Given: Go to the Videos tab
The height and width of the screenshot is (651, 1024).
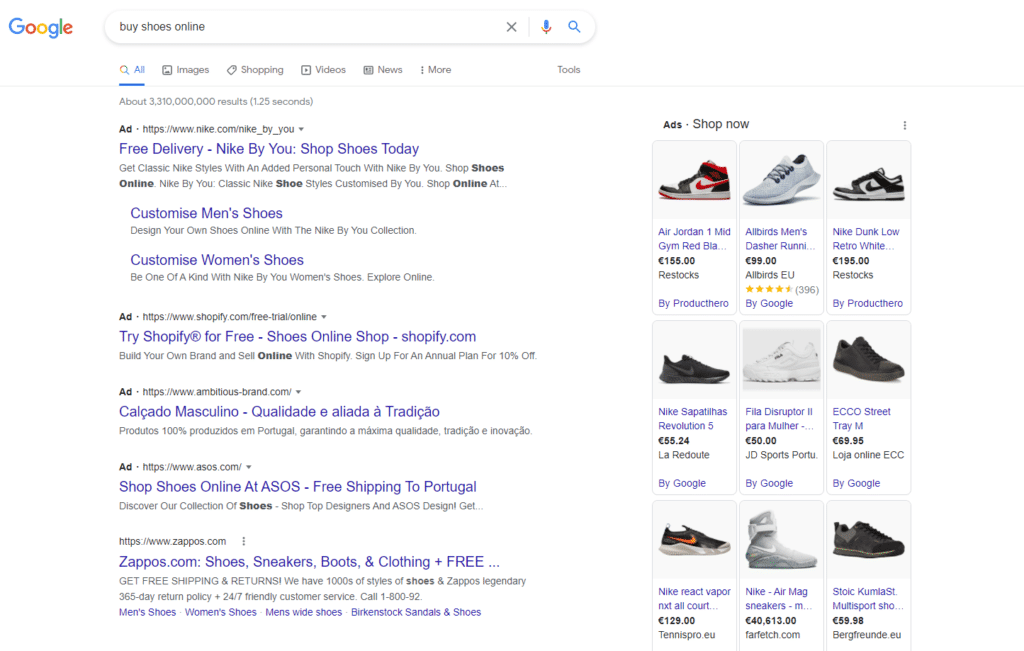Looking at the screenshot, I should pyautogui.click(x=323, y=70).
